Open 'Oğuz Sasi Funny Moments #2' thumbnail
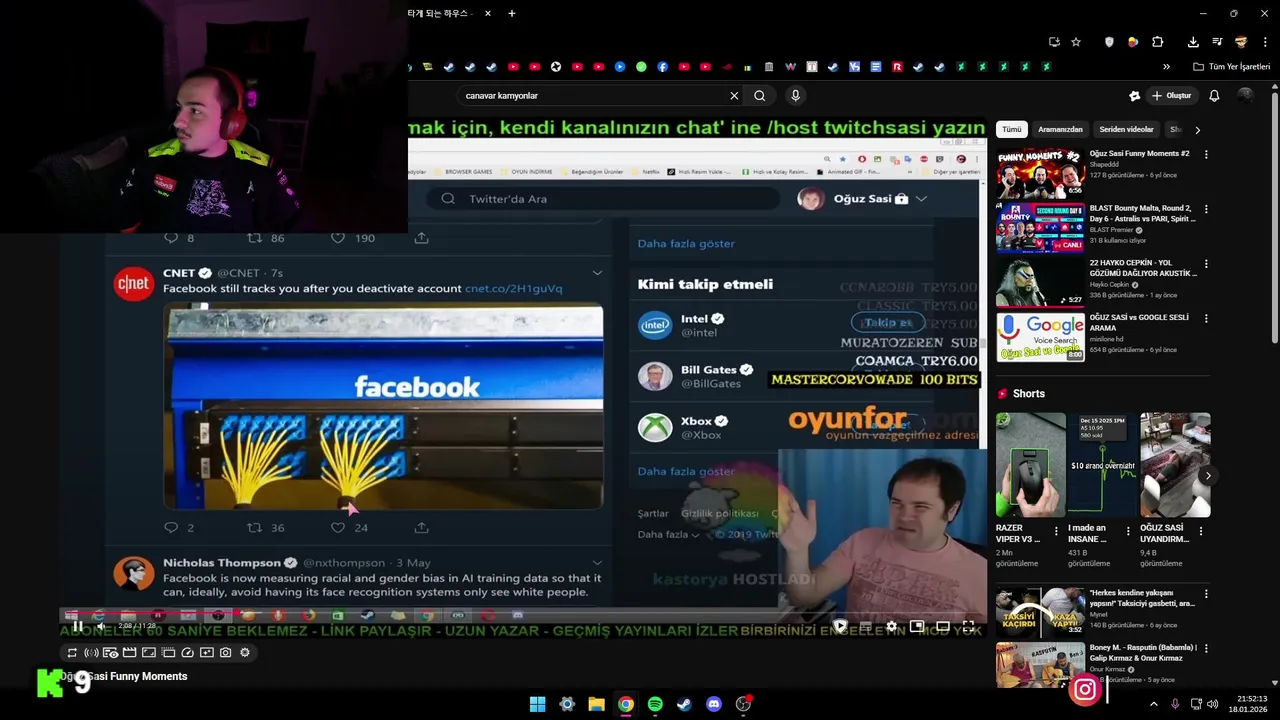Viewport: 1280px width, 720px height. click(1040, 173)
